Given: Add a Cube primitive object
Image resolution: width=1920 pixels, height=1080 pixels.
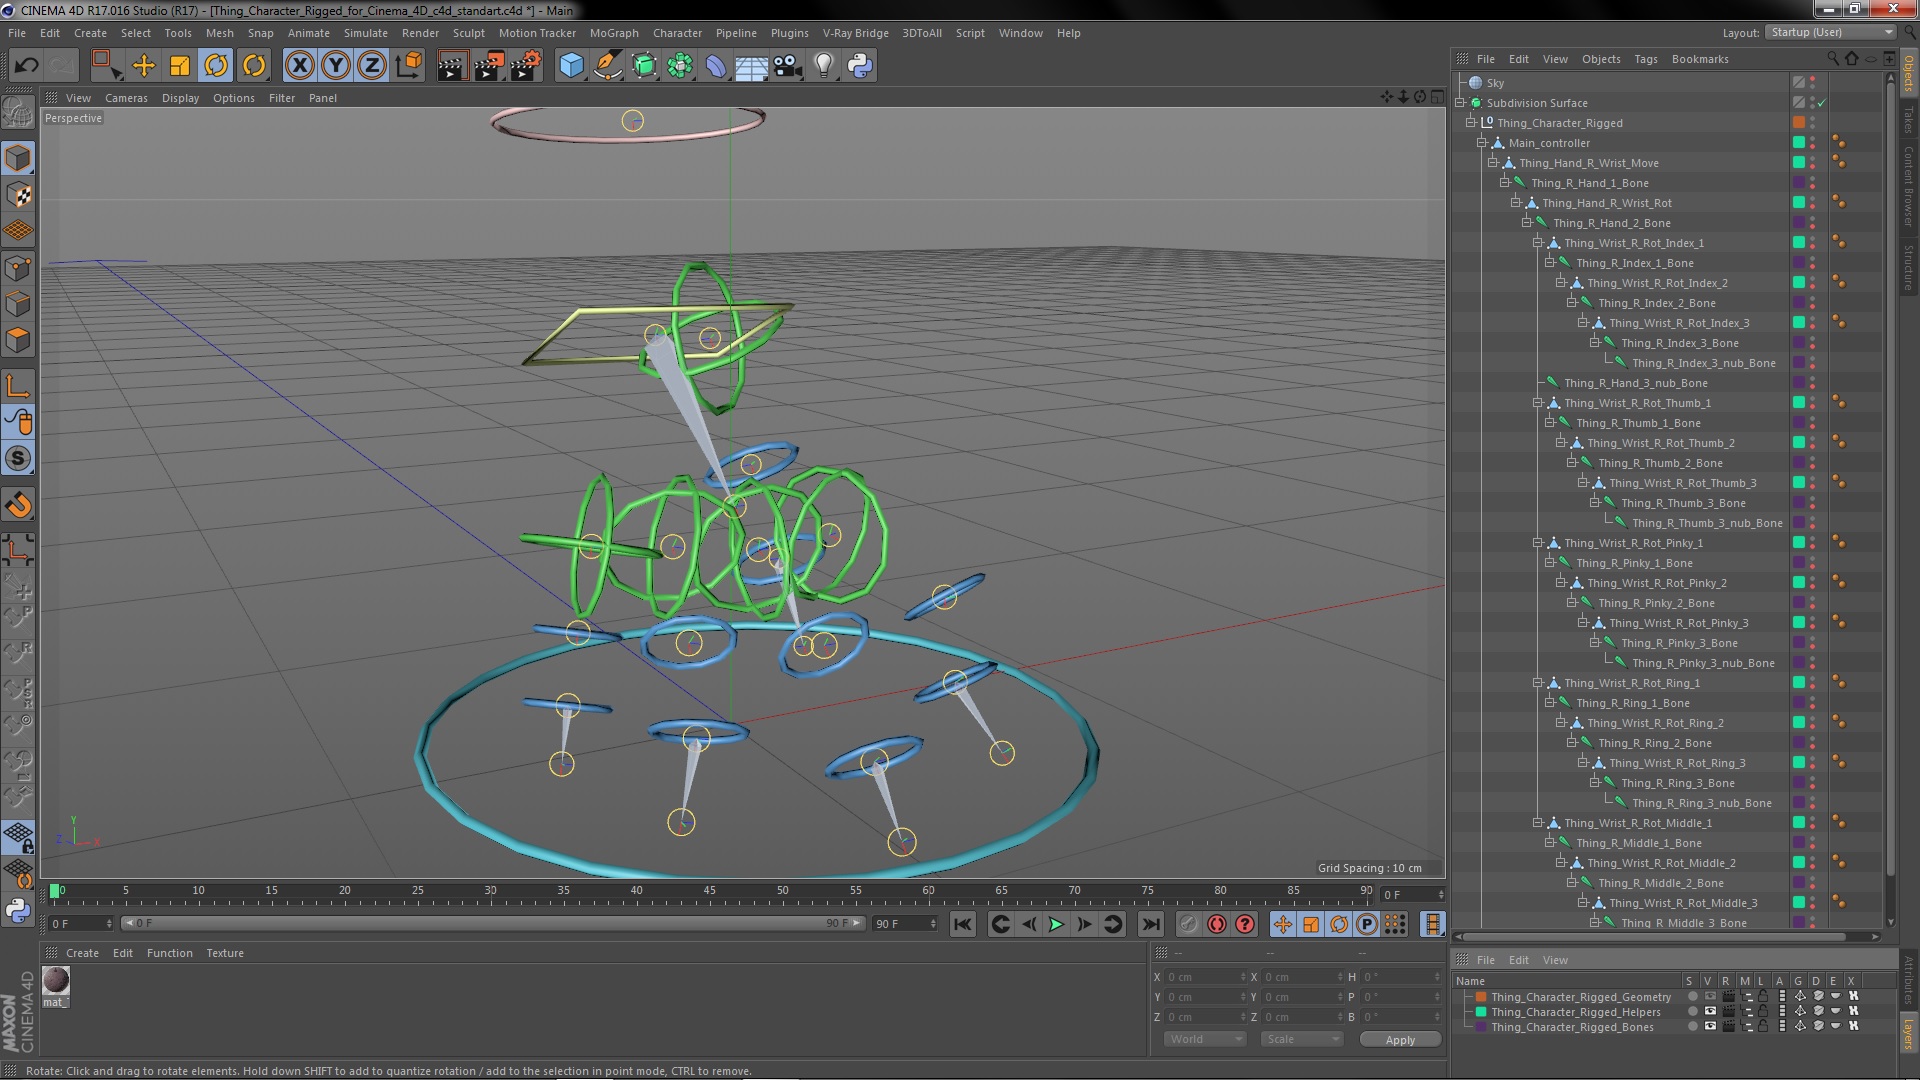Looking at the screenshot, I should click(571, 66).
